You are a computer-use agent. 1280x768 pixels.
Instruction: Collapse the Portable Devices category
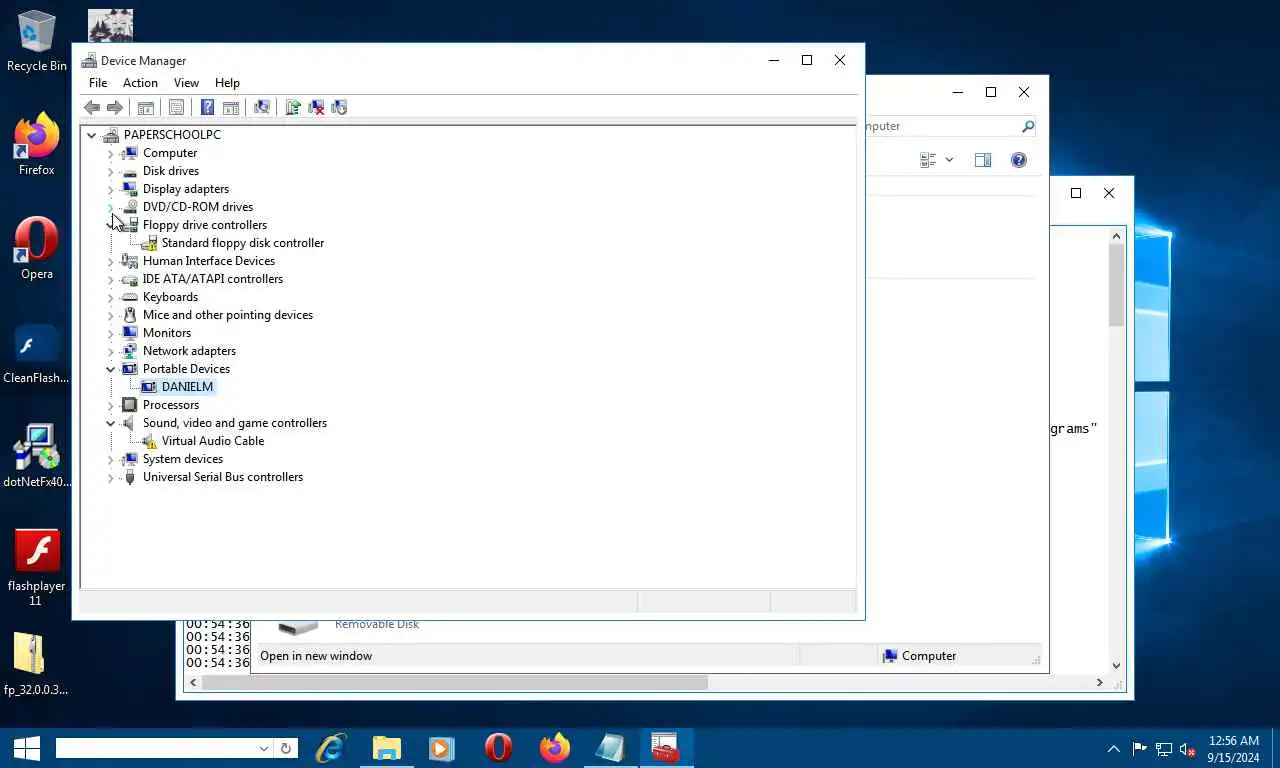pyautogui.click(x=111, y=369)
